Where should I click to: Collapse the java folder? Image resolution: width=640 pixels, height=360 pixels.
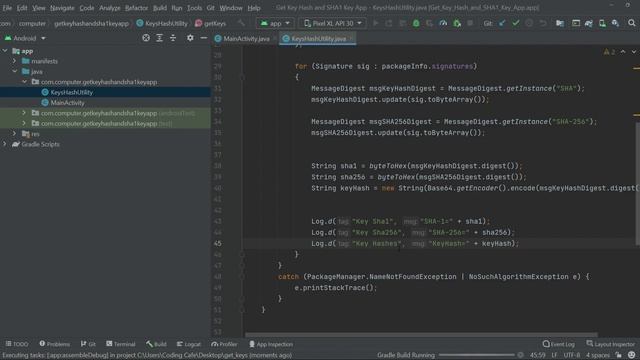(x=15, y=71)
